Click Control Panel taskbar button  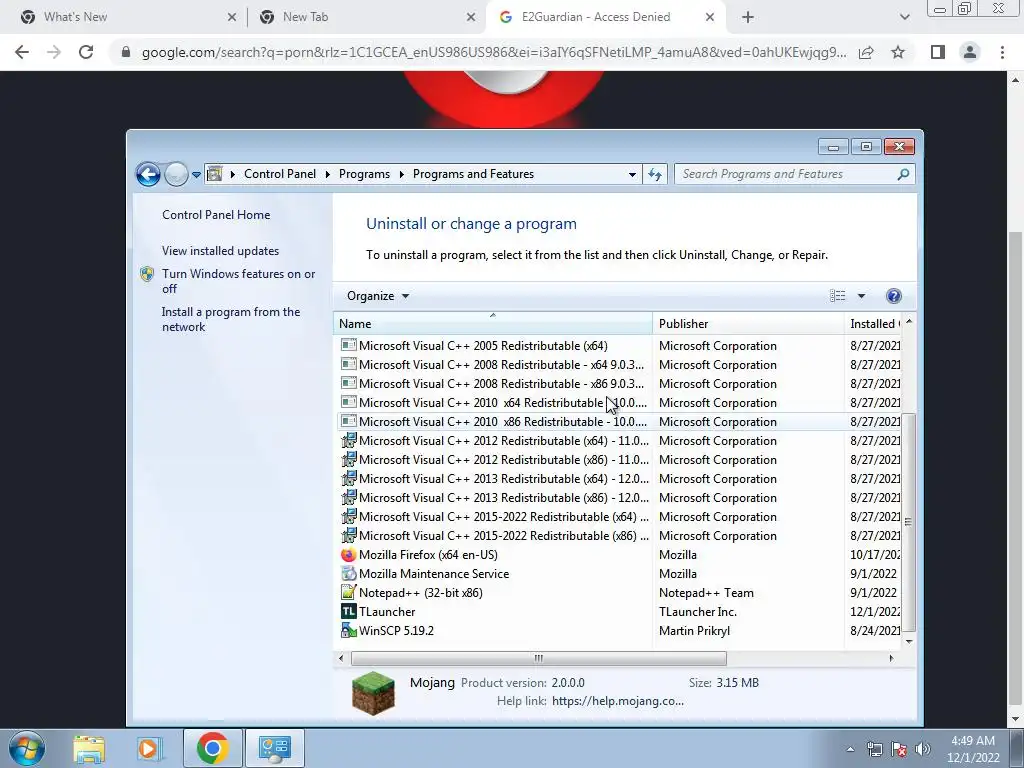pyautogui.click(x=274, y=748)
